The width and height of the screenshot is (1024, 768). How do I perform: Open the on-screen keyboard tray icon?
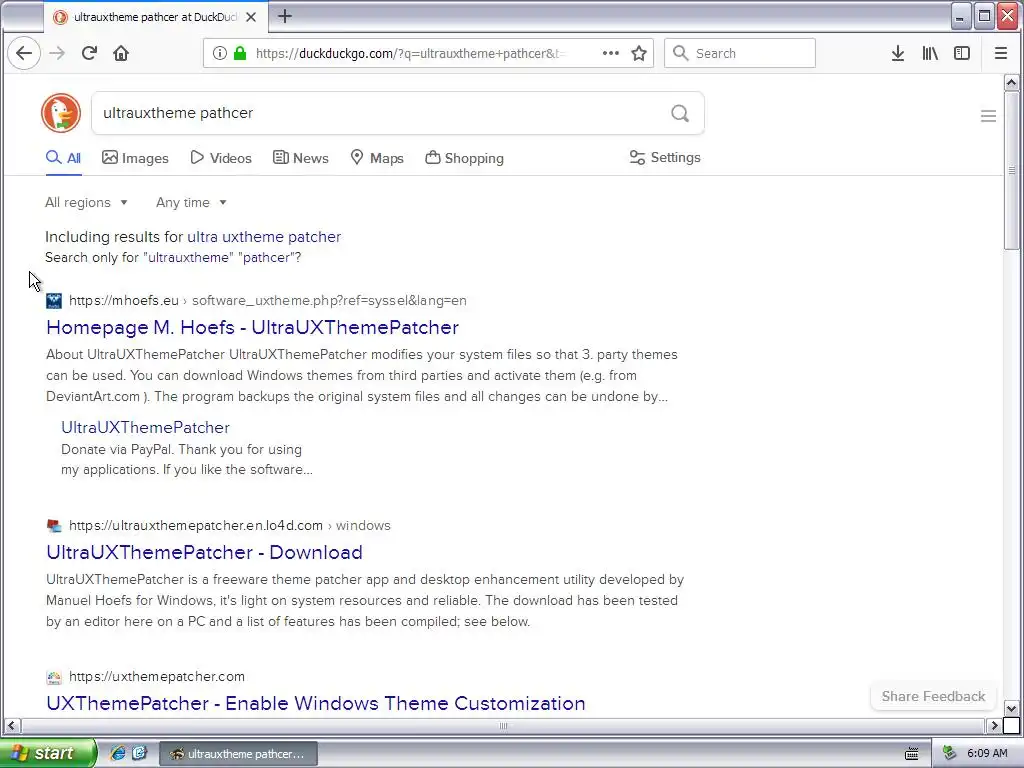tap(912, 754)
